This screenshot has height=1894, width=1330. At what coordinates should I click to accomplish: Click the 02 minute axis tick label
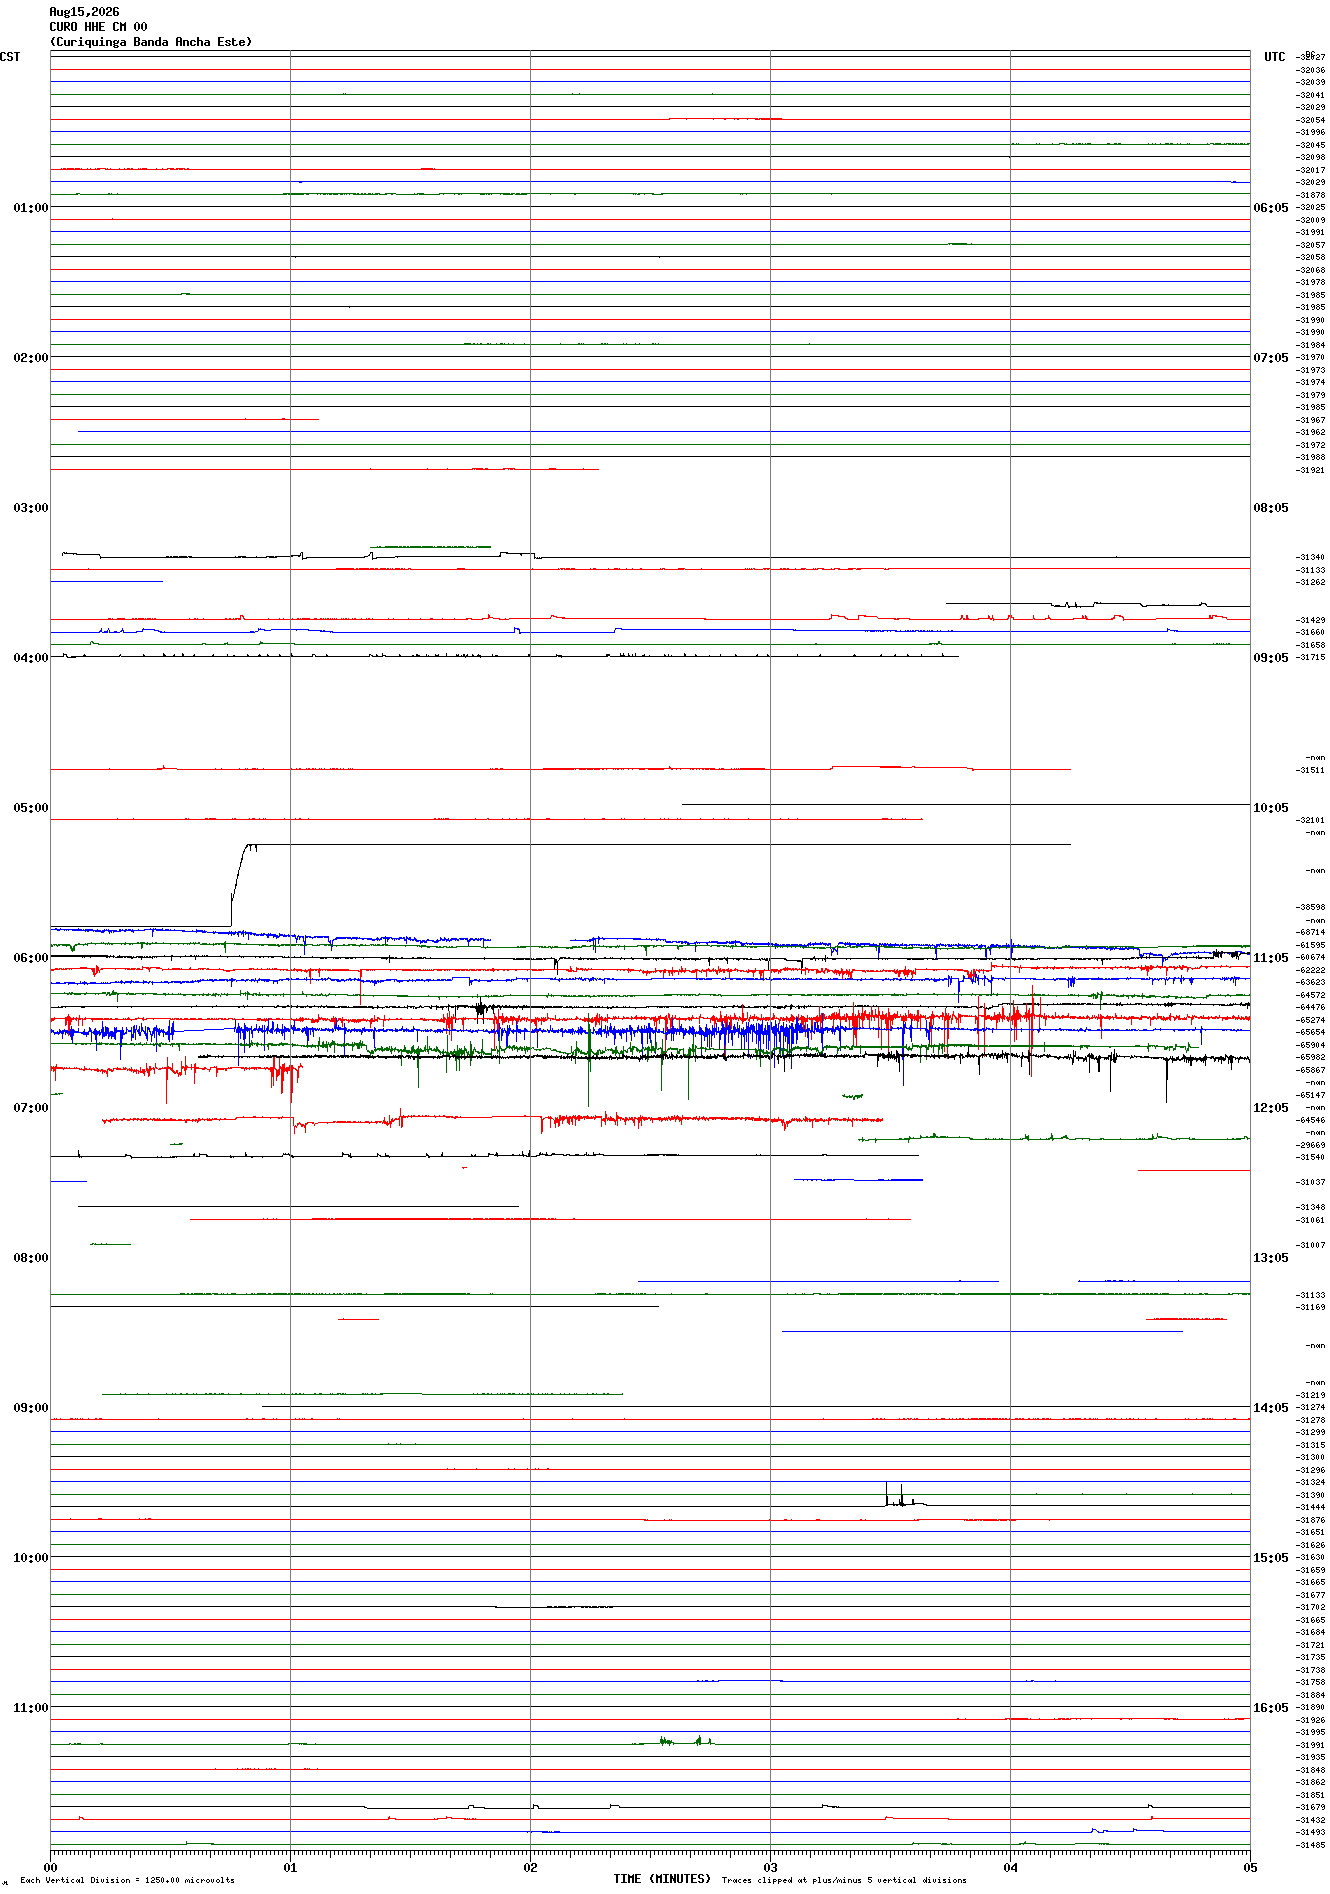530,1868
